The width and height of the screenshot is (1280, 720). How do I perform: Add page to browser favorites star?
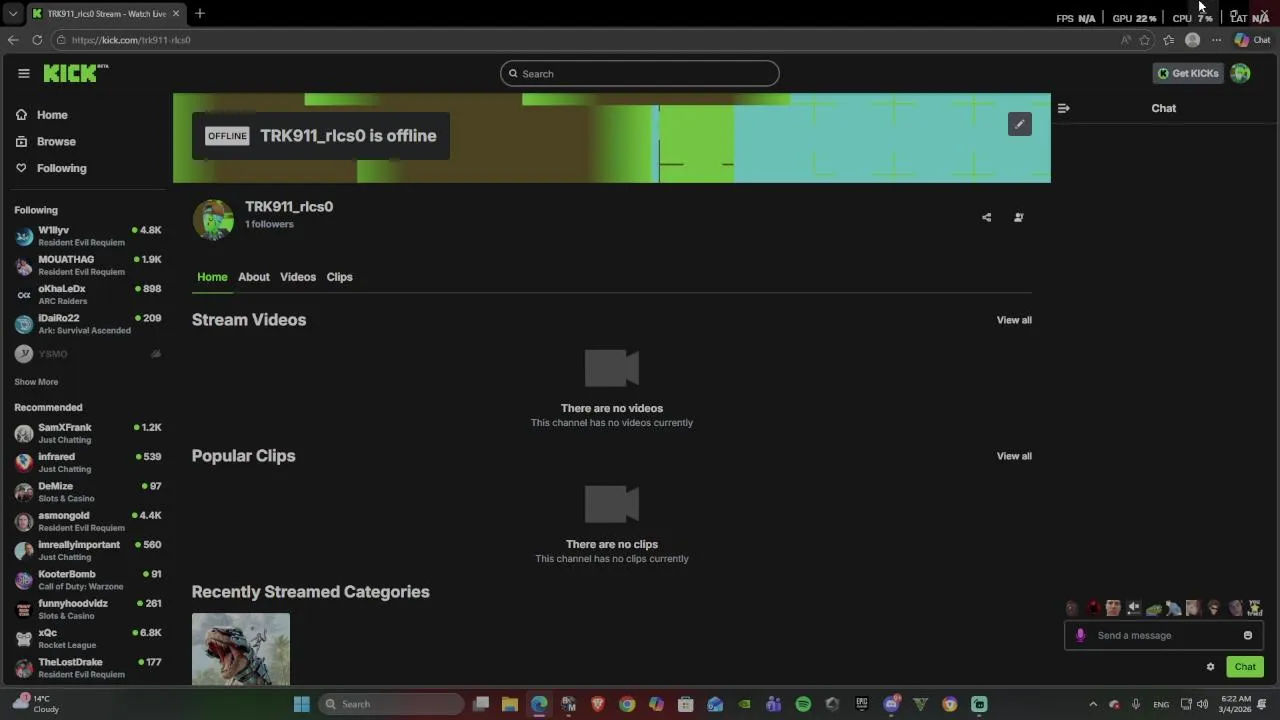[x=1145, y=40]
